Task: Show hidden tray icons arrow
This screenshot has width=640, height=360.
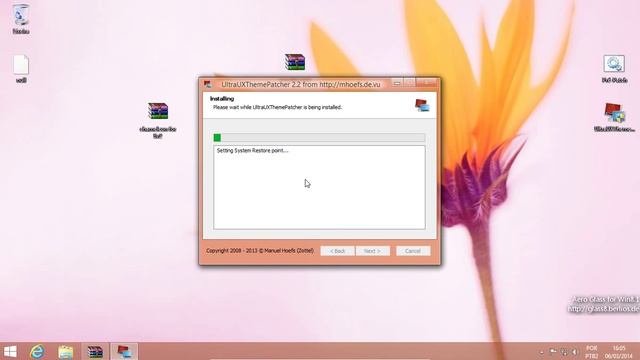Action: coord(542,352)
